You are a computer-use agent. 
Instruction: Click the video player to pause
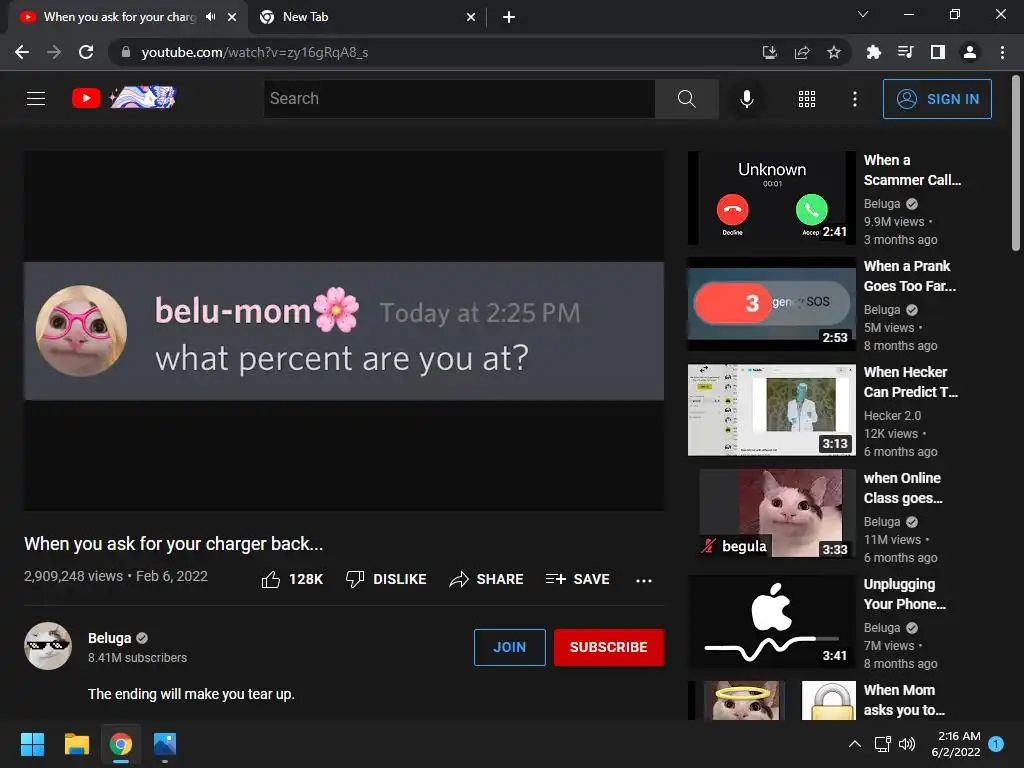point(344,330)
